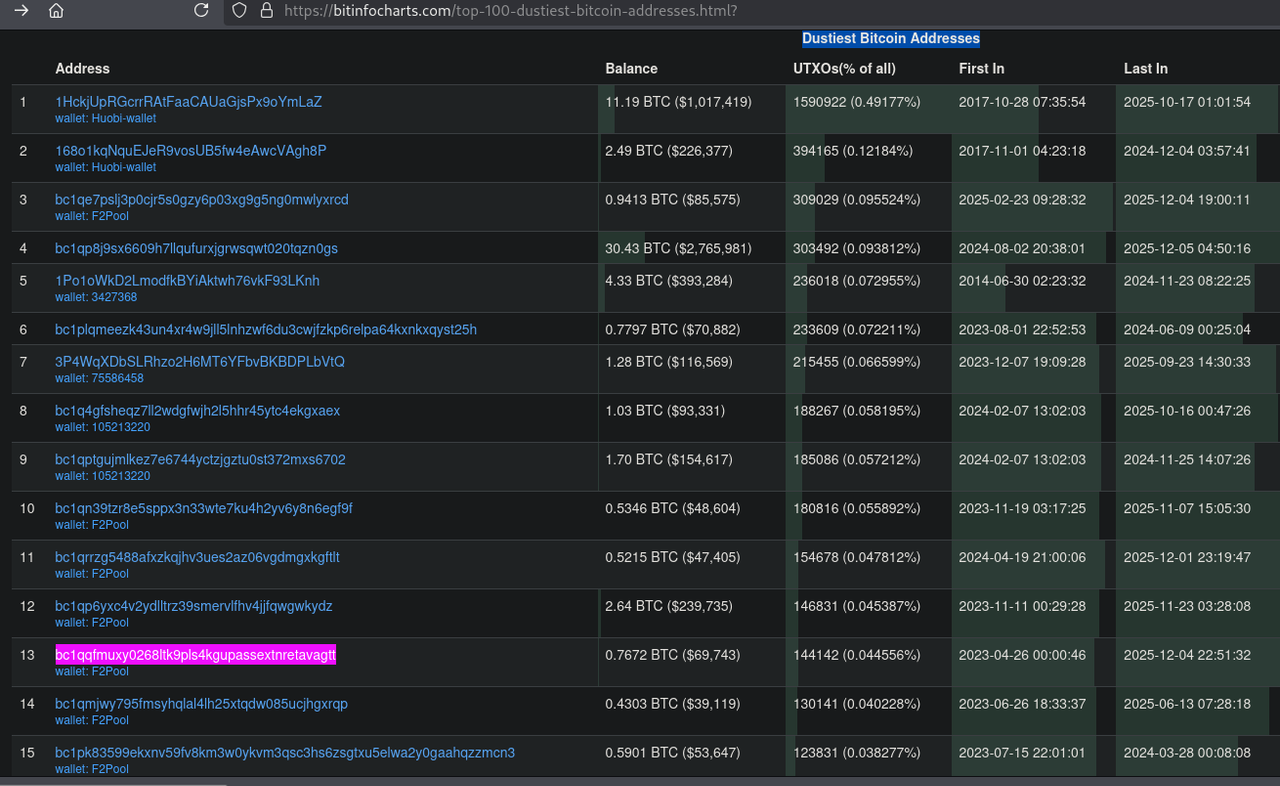Select balance 1.28 BTC ($116,569)
Viewport: 1280px width, 786px height.
669,361
